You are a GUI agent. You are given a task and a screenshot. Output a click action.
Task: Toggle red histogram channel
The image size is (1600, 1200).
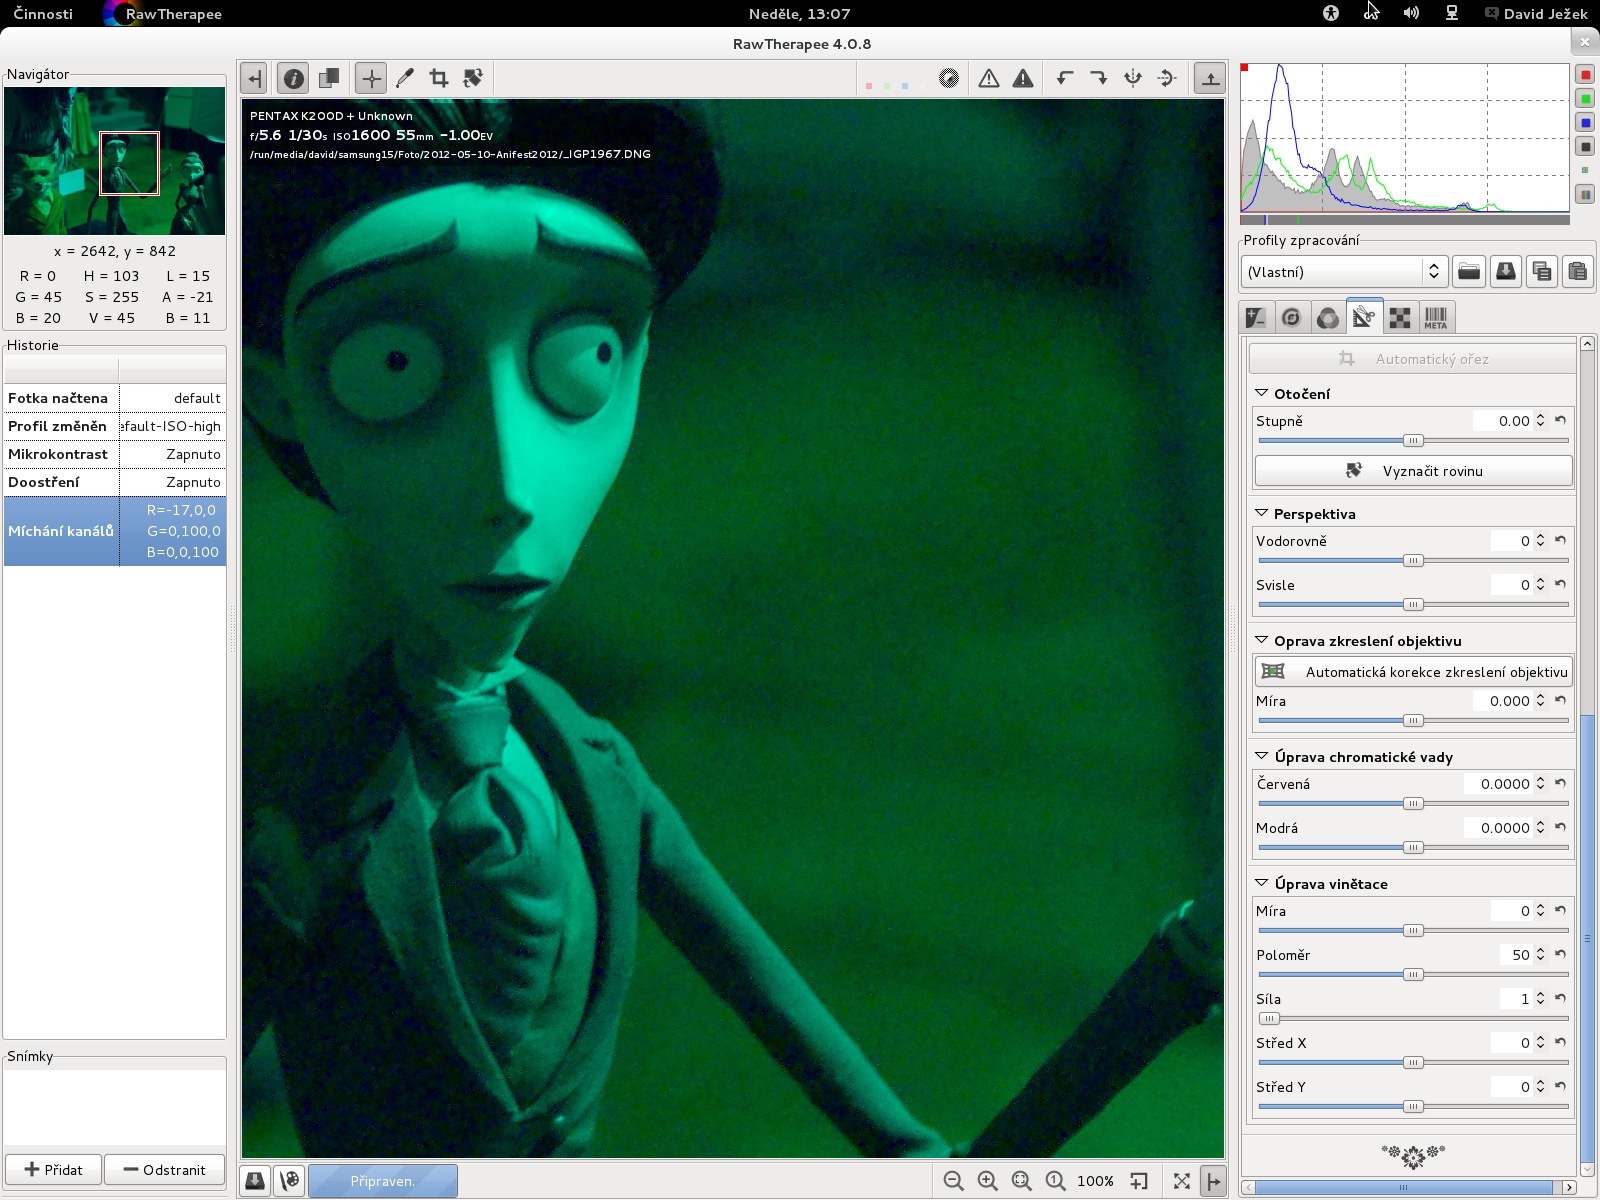coord(1585,75)
